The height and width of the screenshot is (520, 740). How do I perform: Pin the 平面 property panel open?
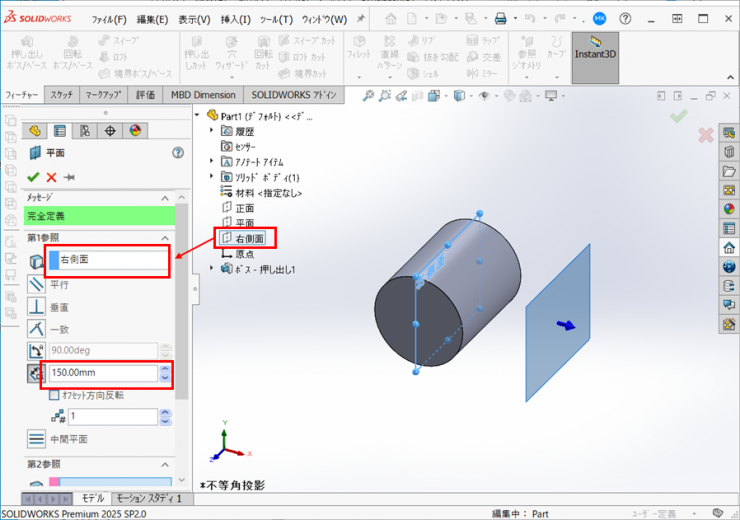69,177
